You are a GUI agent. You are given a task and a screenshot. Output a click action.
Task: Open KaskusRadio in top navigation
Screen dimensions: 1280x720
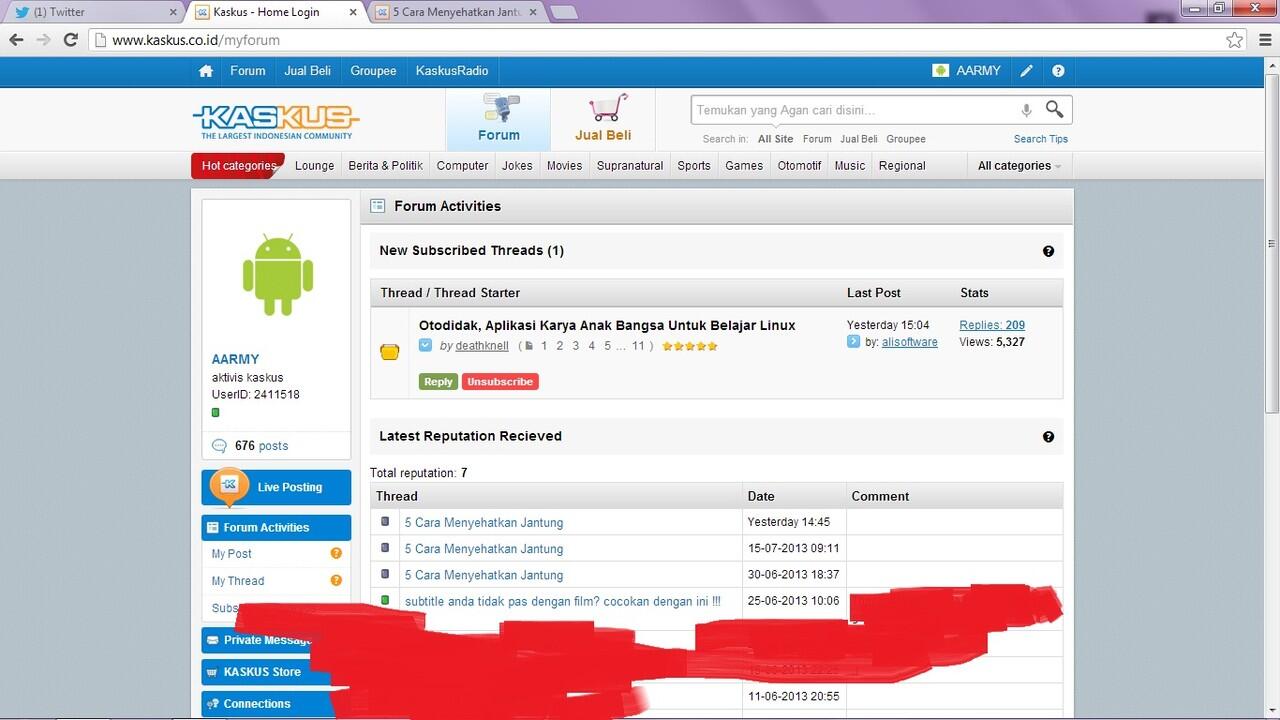(452, 71)
